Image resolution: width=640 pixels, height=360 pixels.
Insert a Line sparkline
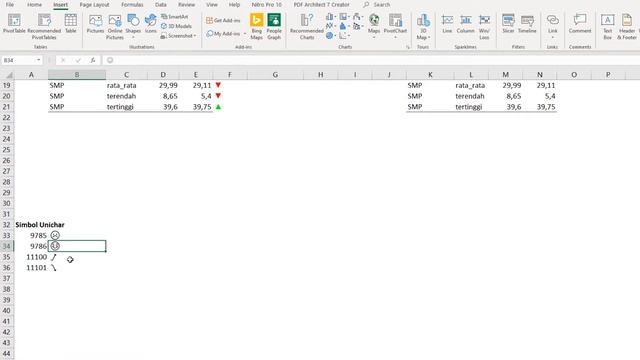(x=447, y=23)
